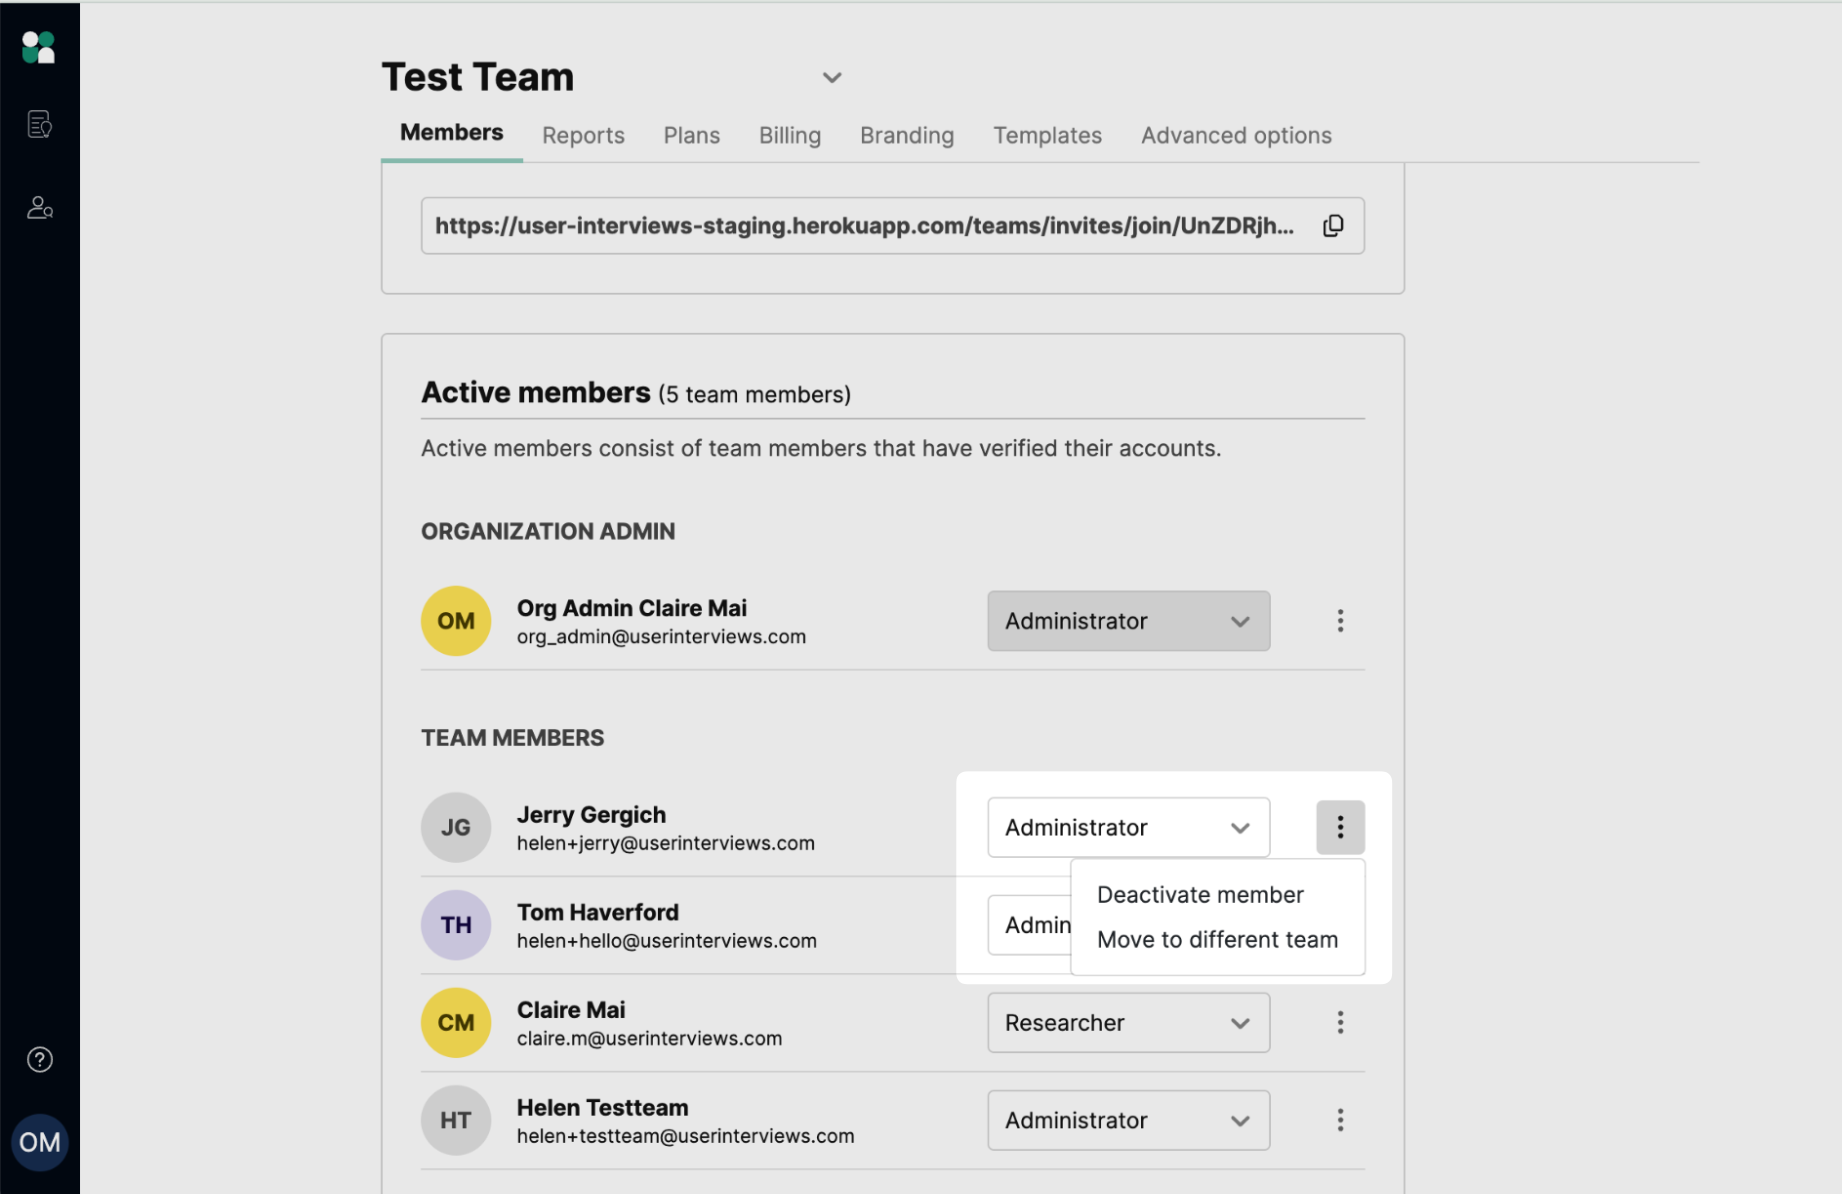Image resolution: width=1842 pixels, height=1194 pixels.
Task: Click the HT avatar of Helen Testteam
Action: [x=456, y=1120]
